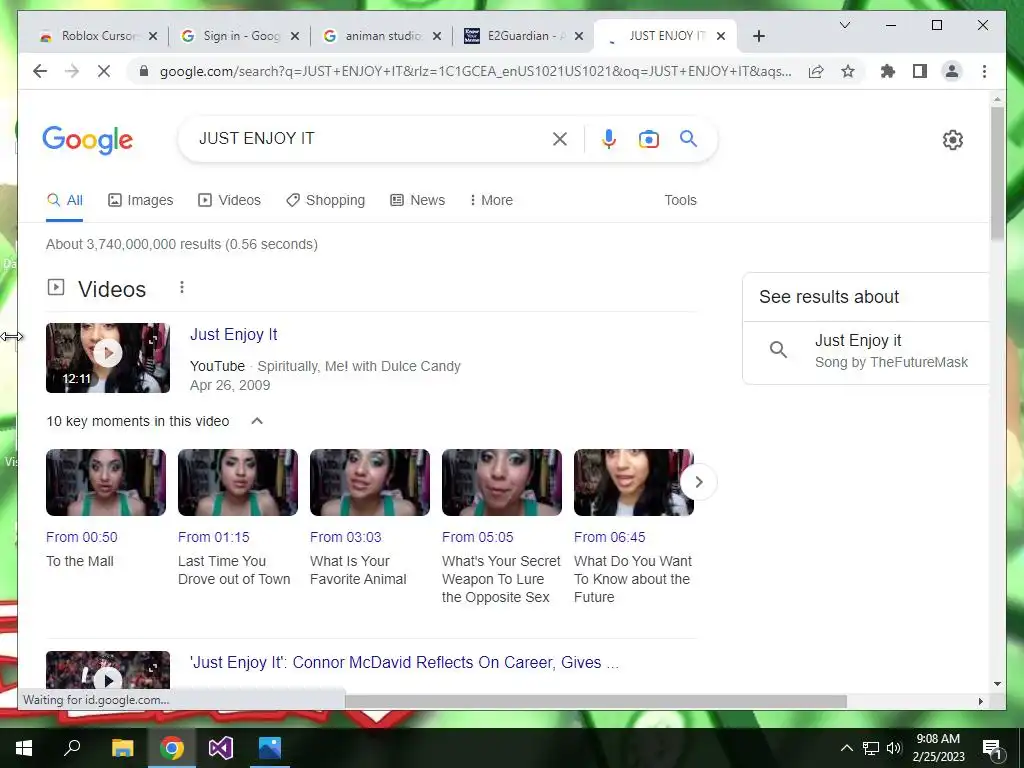Click the Chrome tab search chevron
The width and height of the screenshot is (1024, 768).
coord(844,25)
